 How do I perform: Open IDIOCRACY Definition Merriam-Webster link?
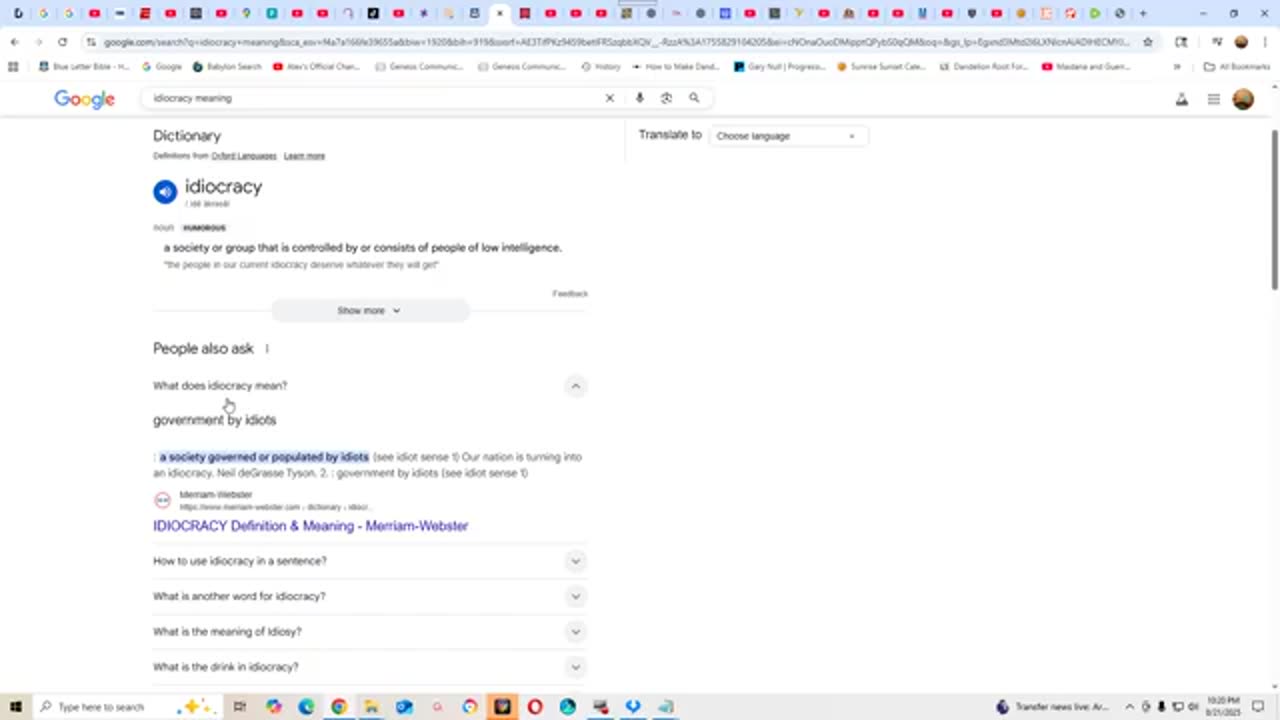click(x=310, y=526)
